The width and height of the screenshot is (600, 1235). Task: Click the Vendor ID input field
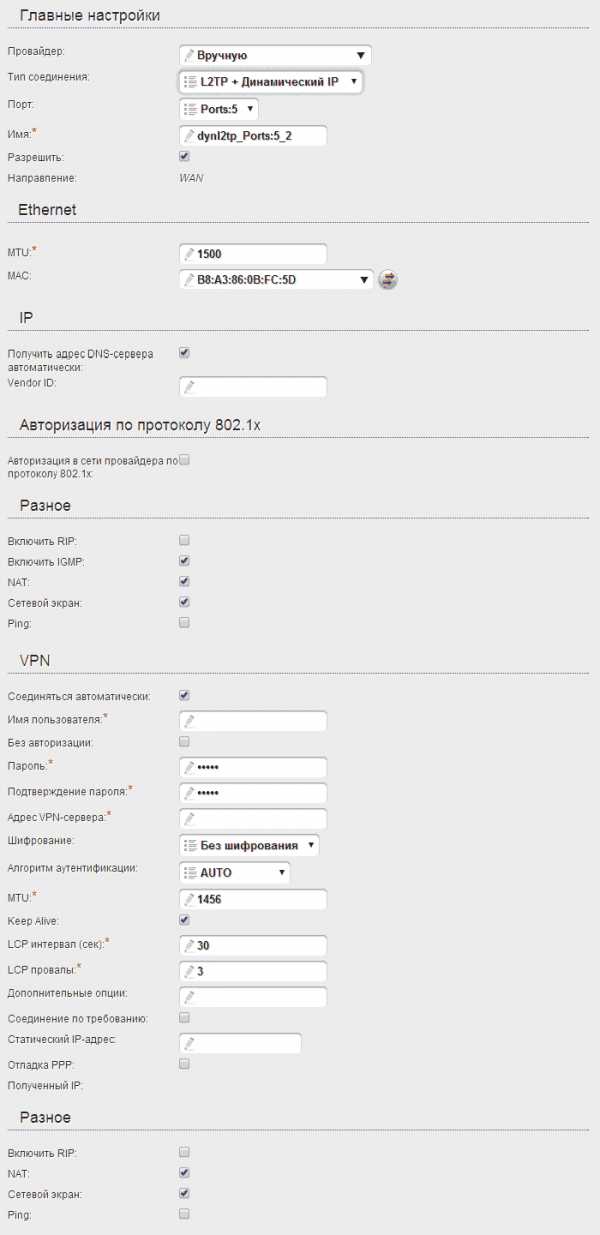pos(253,386)
